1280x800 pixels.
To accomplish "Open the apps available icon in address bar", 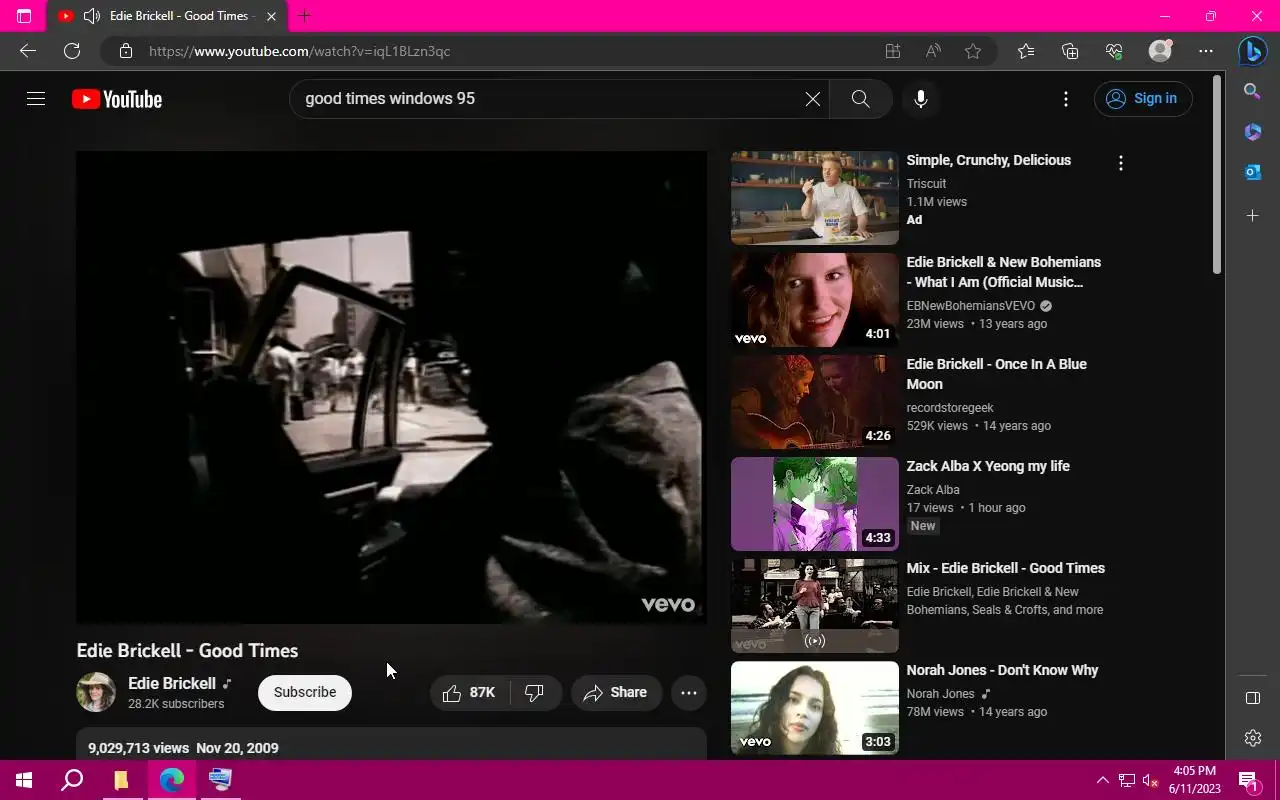I will (x=893, y=51).
